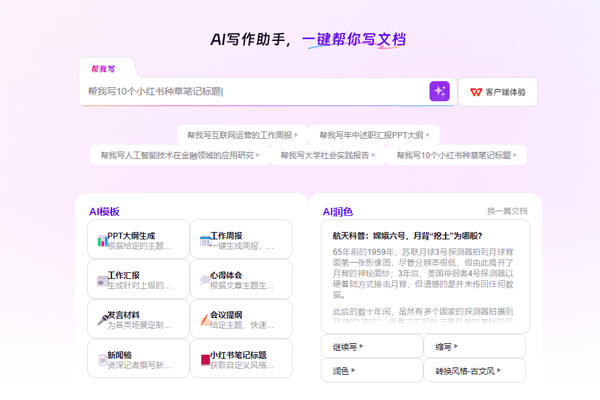The image size is (600, 400).
Task: Click the 心得体会 speech bubble icon
Action: click(x=205, y=280)
